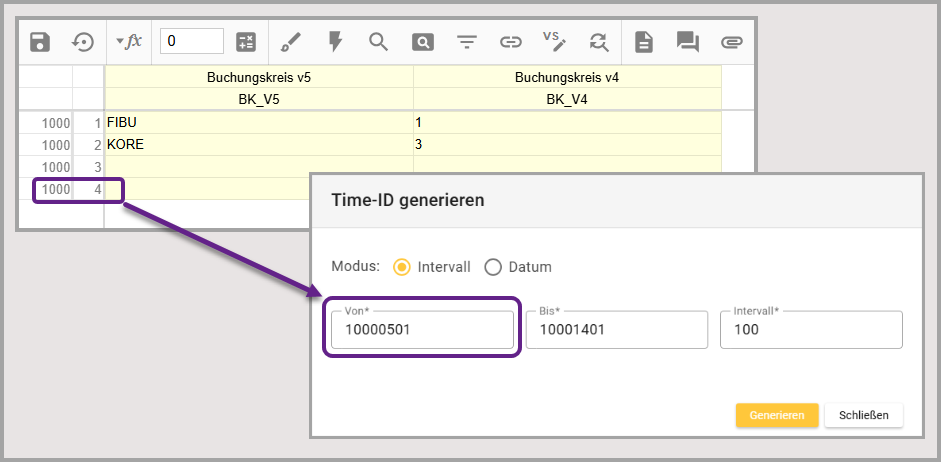Select the FIBU cell
941x462 pixels.
[x=258, y=122]
